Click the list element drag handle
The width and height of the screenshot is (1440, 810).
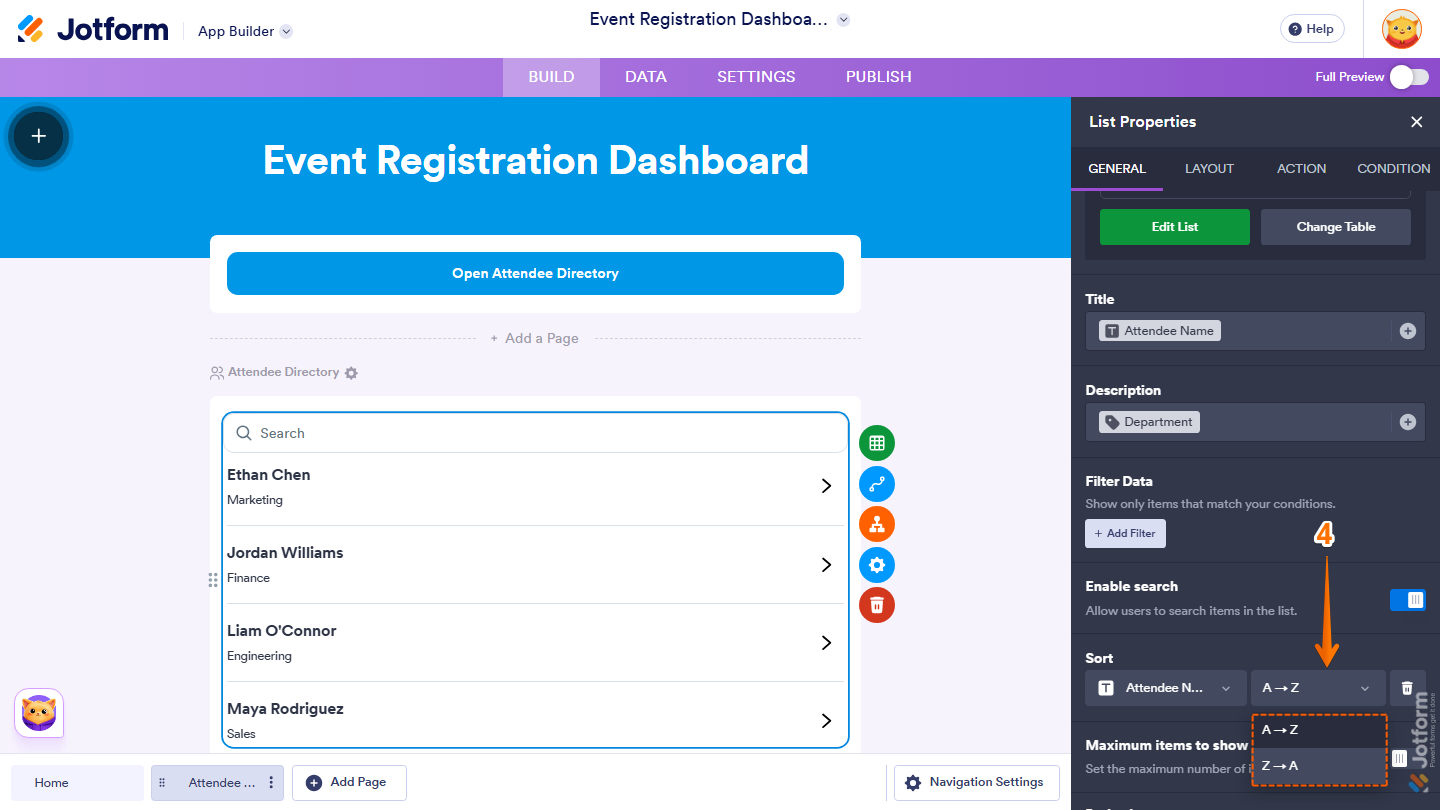click(213, 580)
